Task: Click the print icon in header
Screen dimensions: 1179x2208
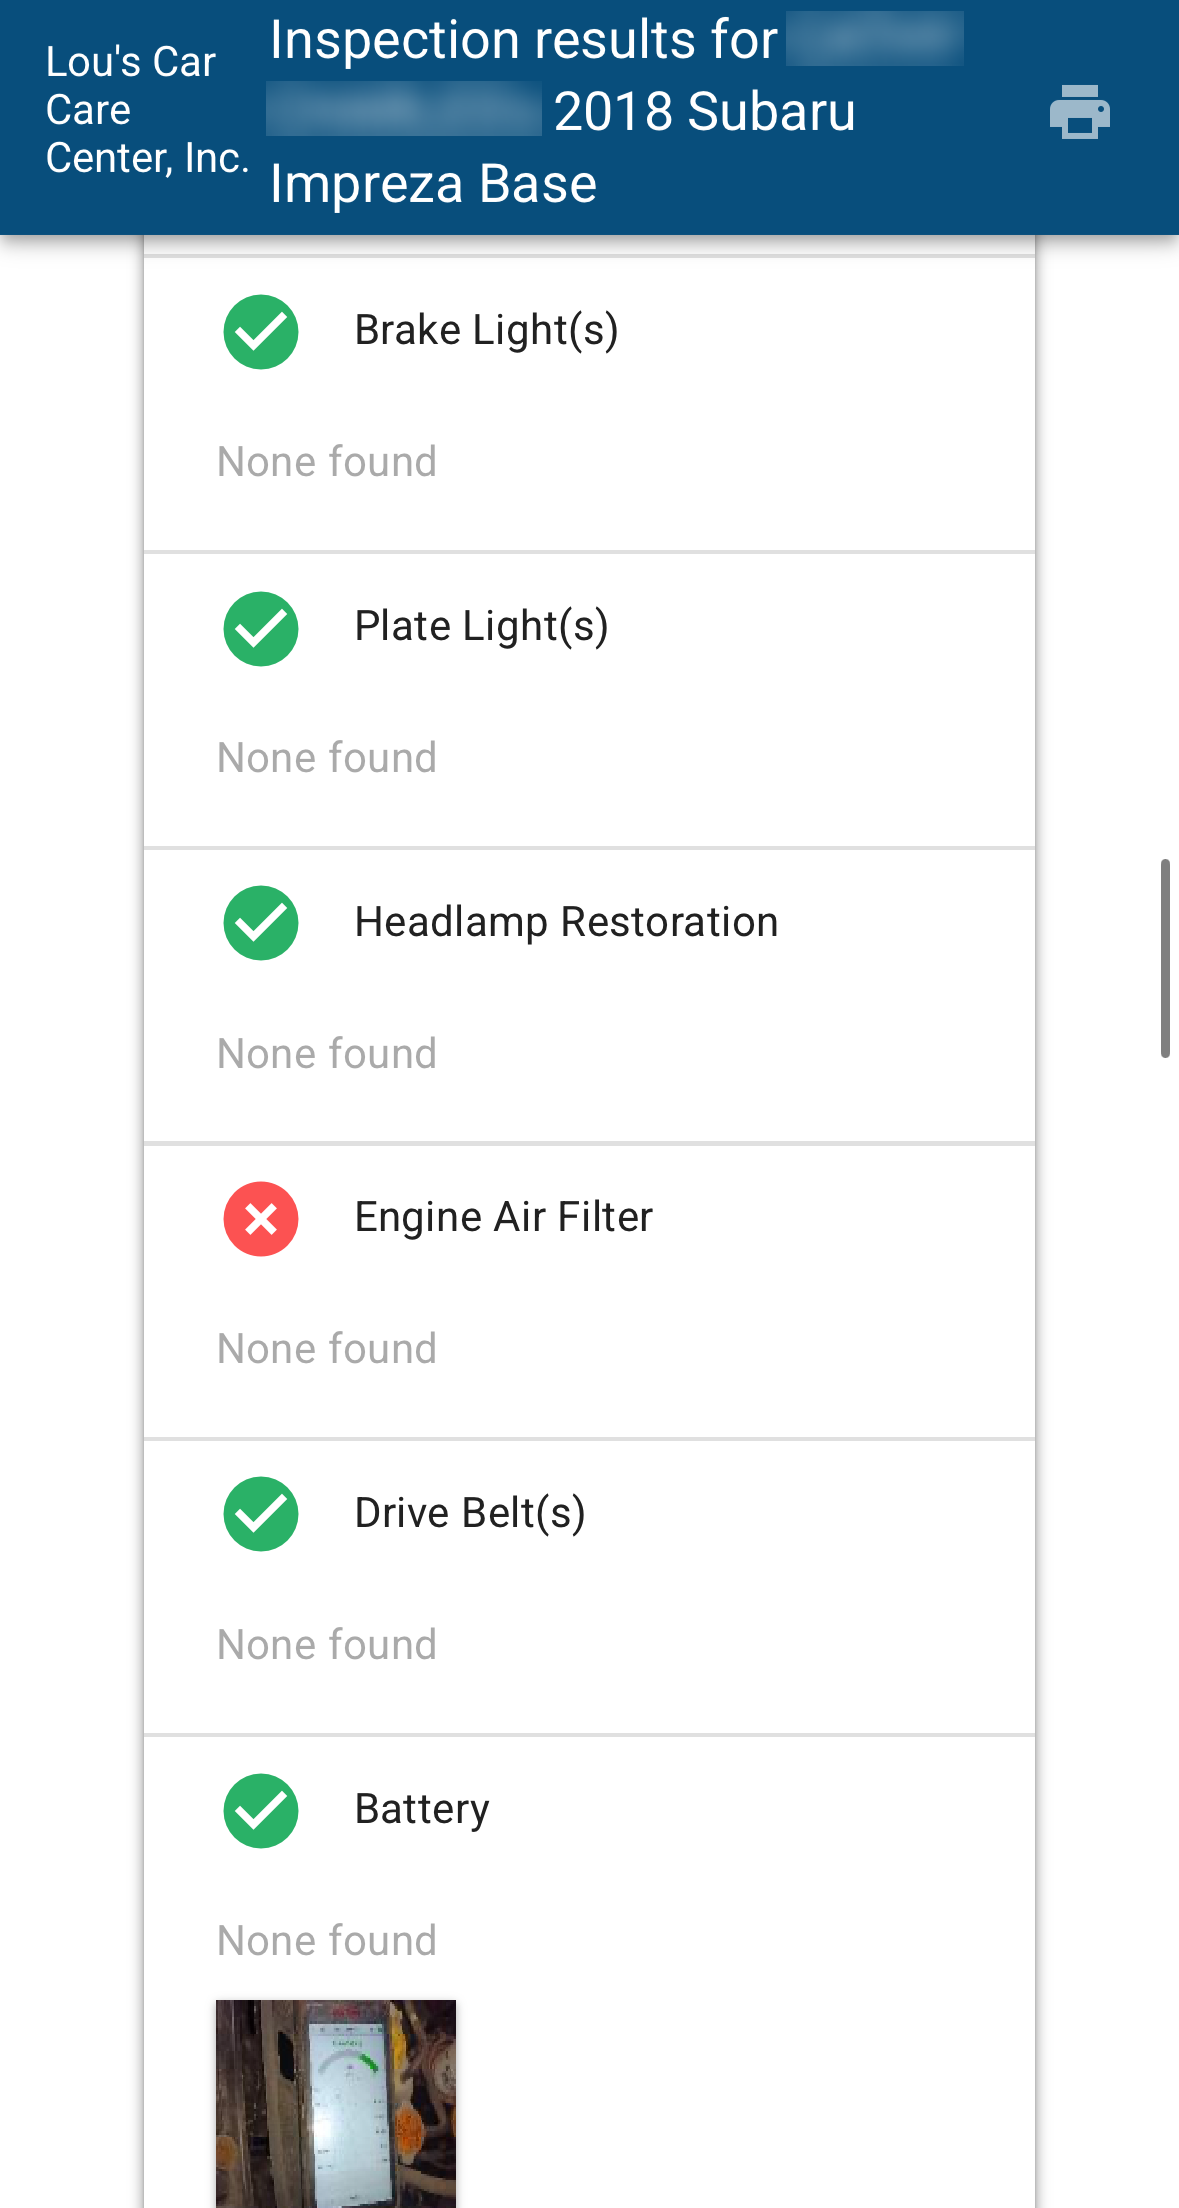Action: coord(1079,111)
